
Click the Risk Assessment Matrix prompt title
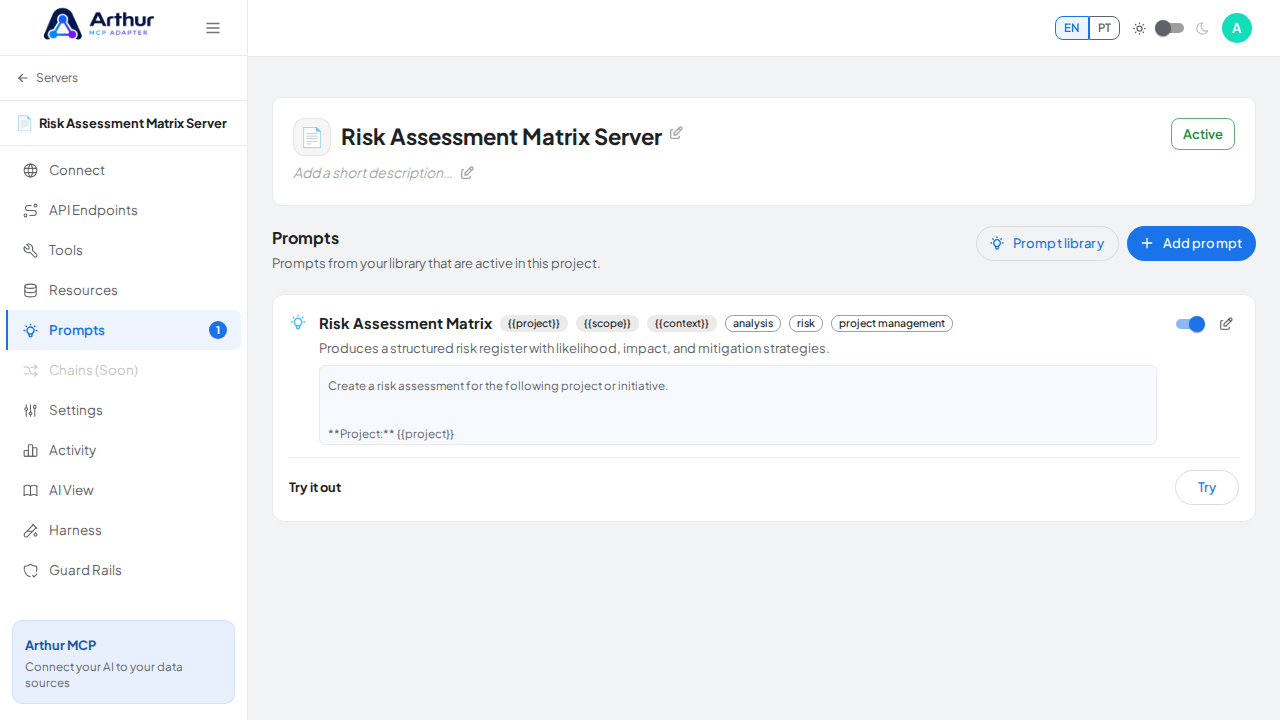[405, 323]
